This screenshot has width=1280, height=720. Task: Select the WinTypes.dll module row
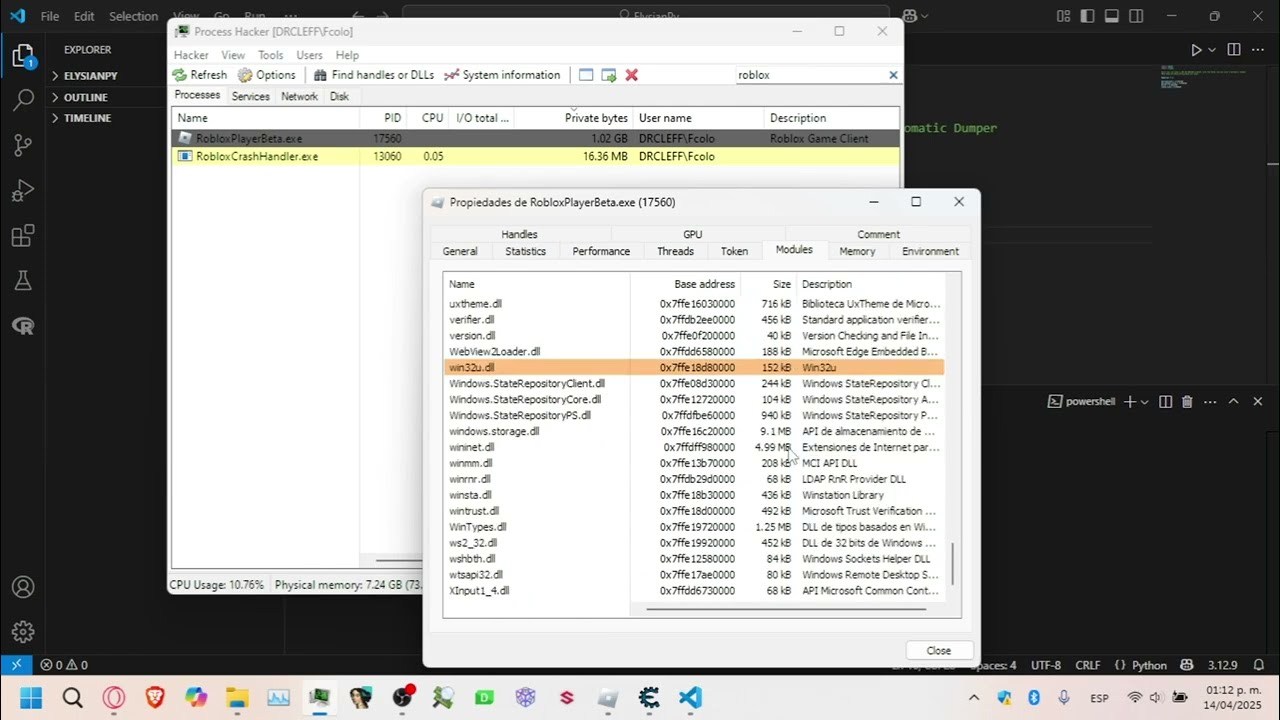coord(694,527)
